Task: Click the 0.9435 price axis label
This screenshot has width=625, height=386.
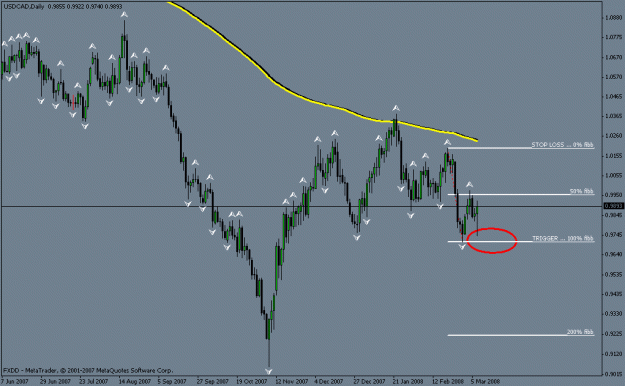Action: tap(613, 294)
